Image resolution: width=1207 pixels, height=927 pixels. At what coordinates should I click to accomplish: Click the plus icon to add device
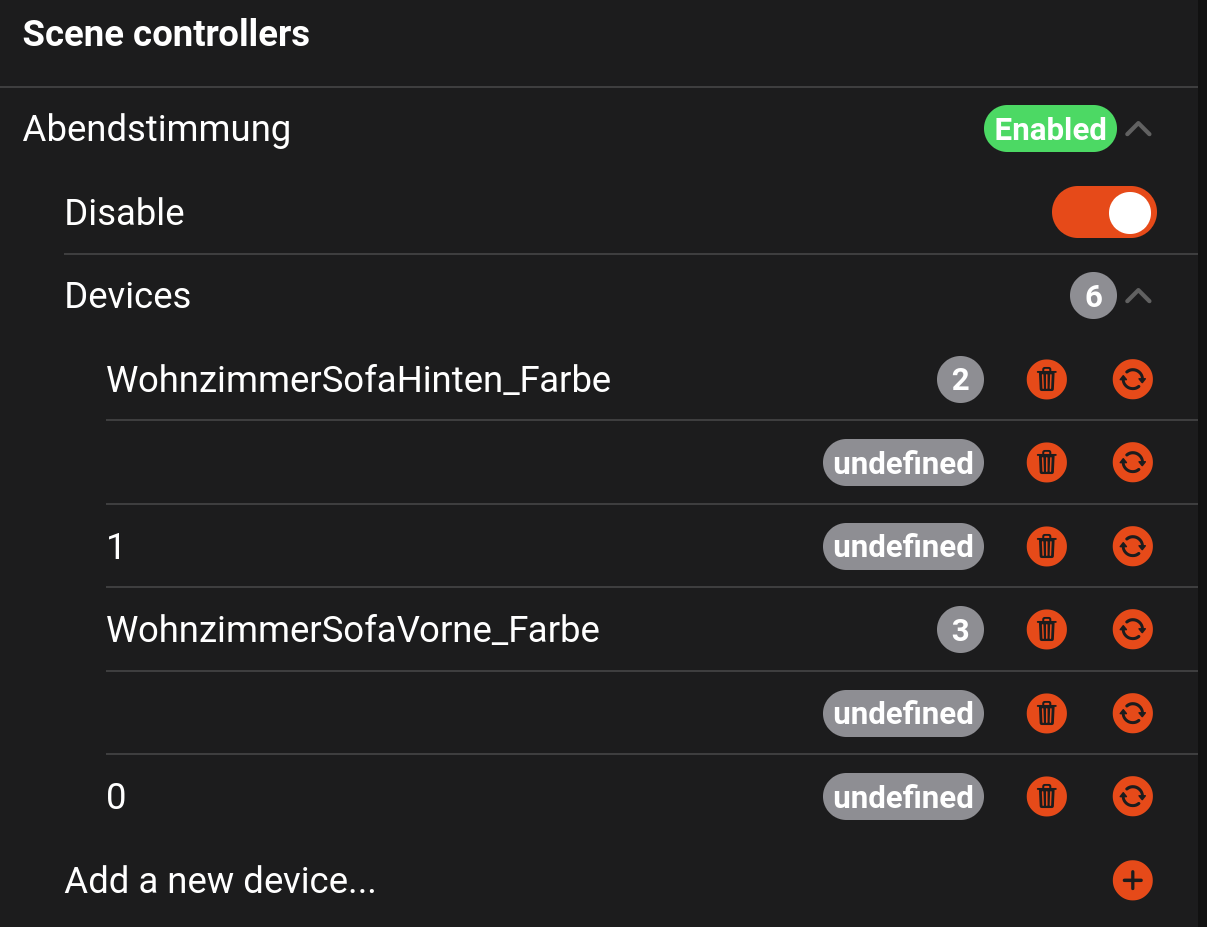(x=1132, y=880)
